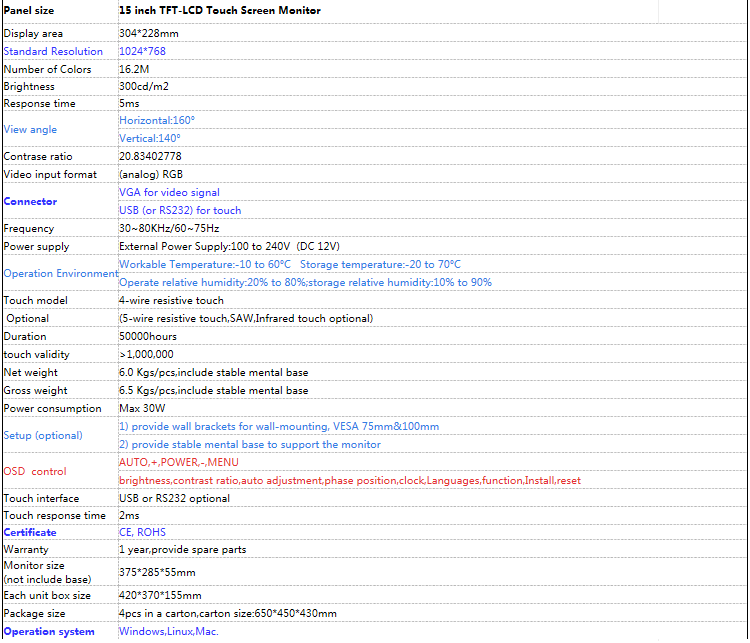
Task: Select '15 inch TFT-LCD Touch Screen Monitor' text
Action: coord(220,11)
